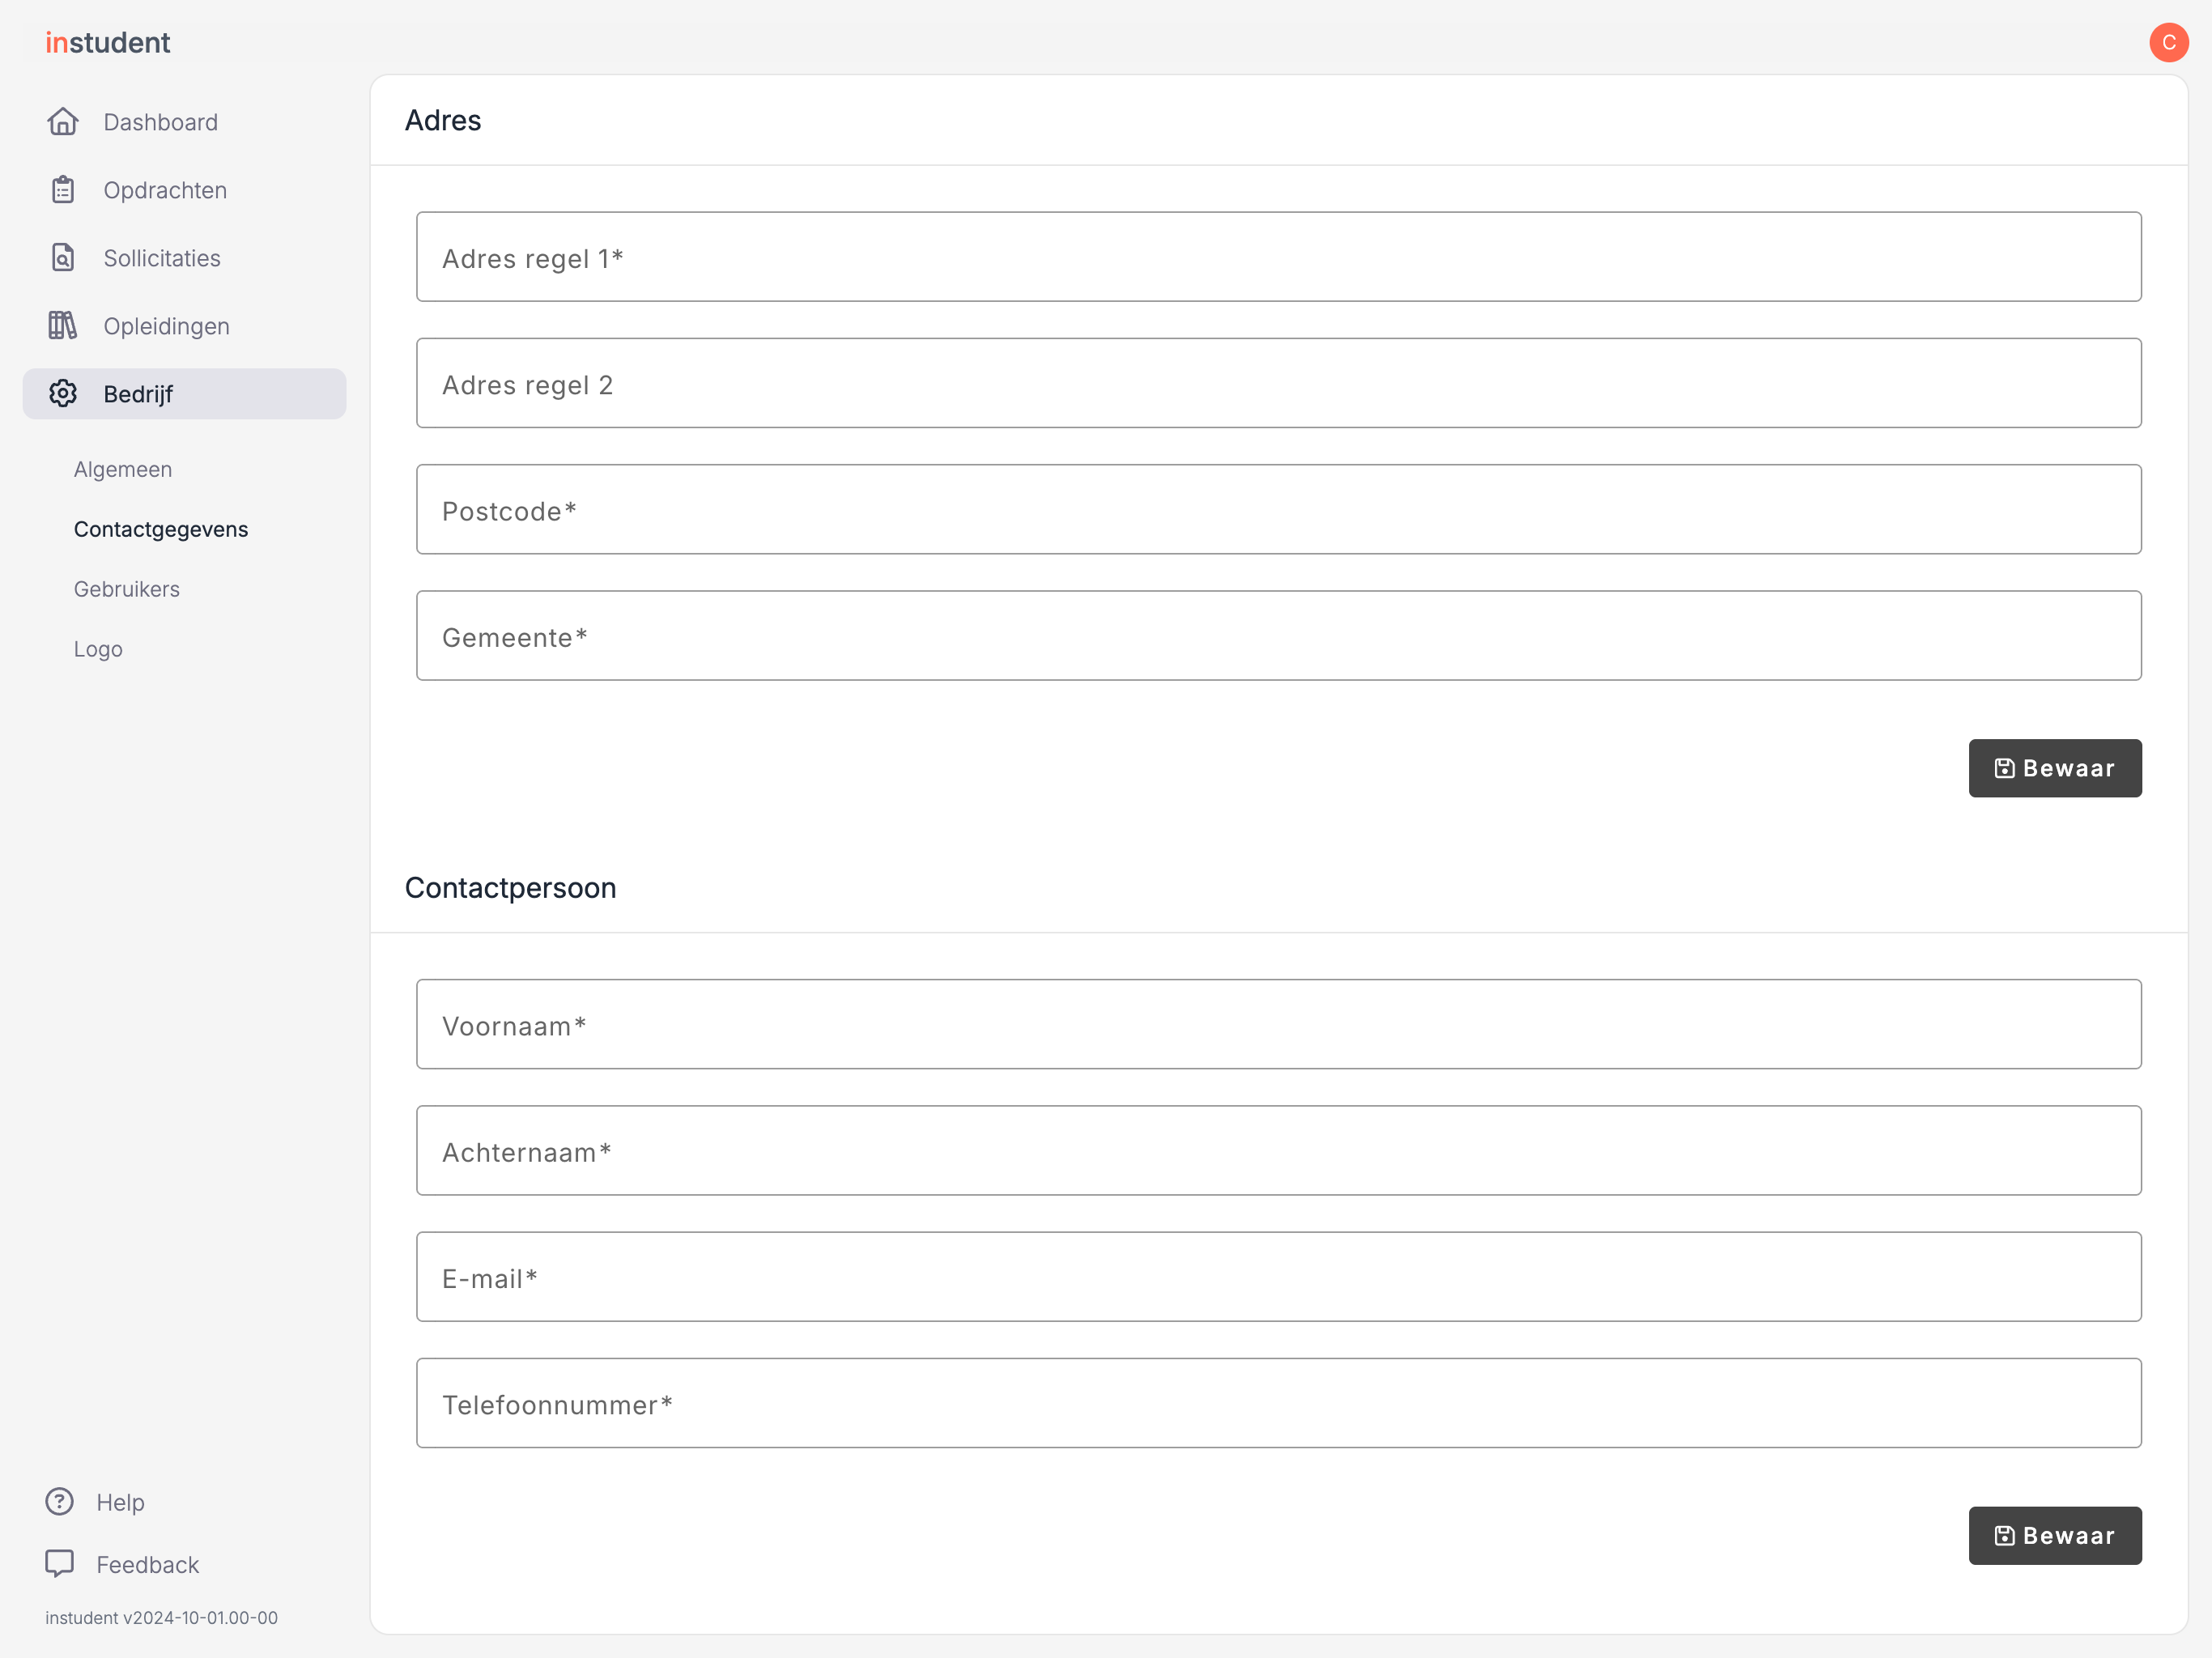Screen dimensions: 2212x1658
Task: Open the Opdrachten clipboard icon
Action: 63,190
